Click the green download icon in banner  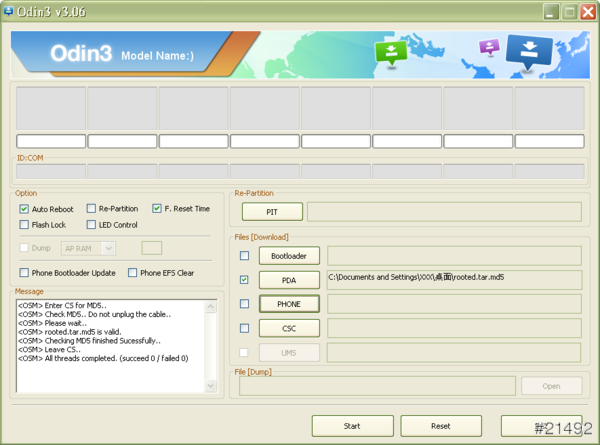(x=390, y=53)
